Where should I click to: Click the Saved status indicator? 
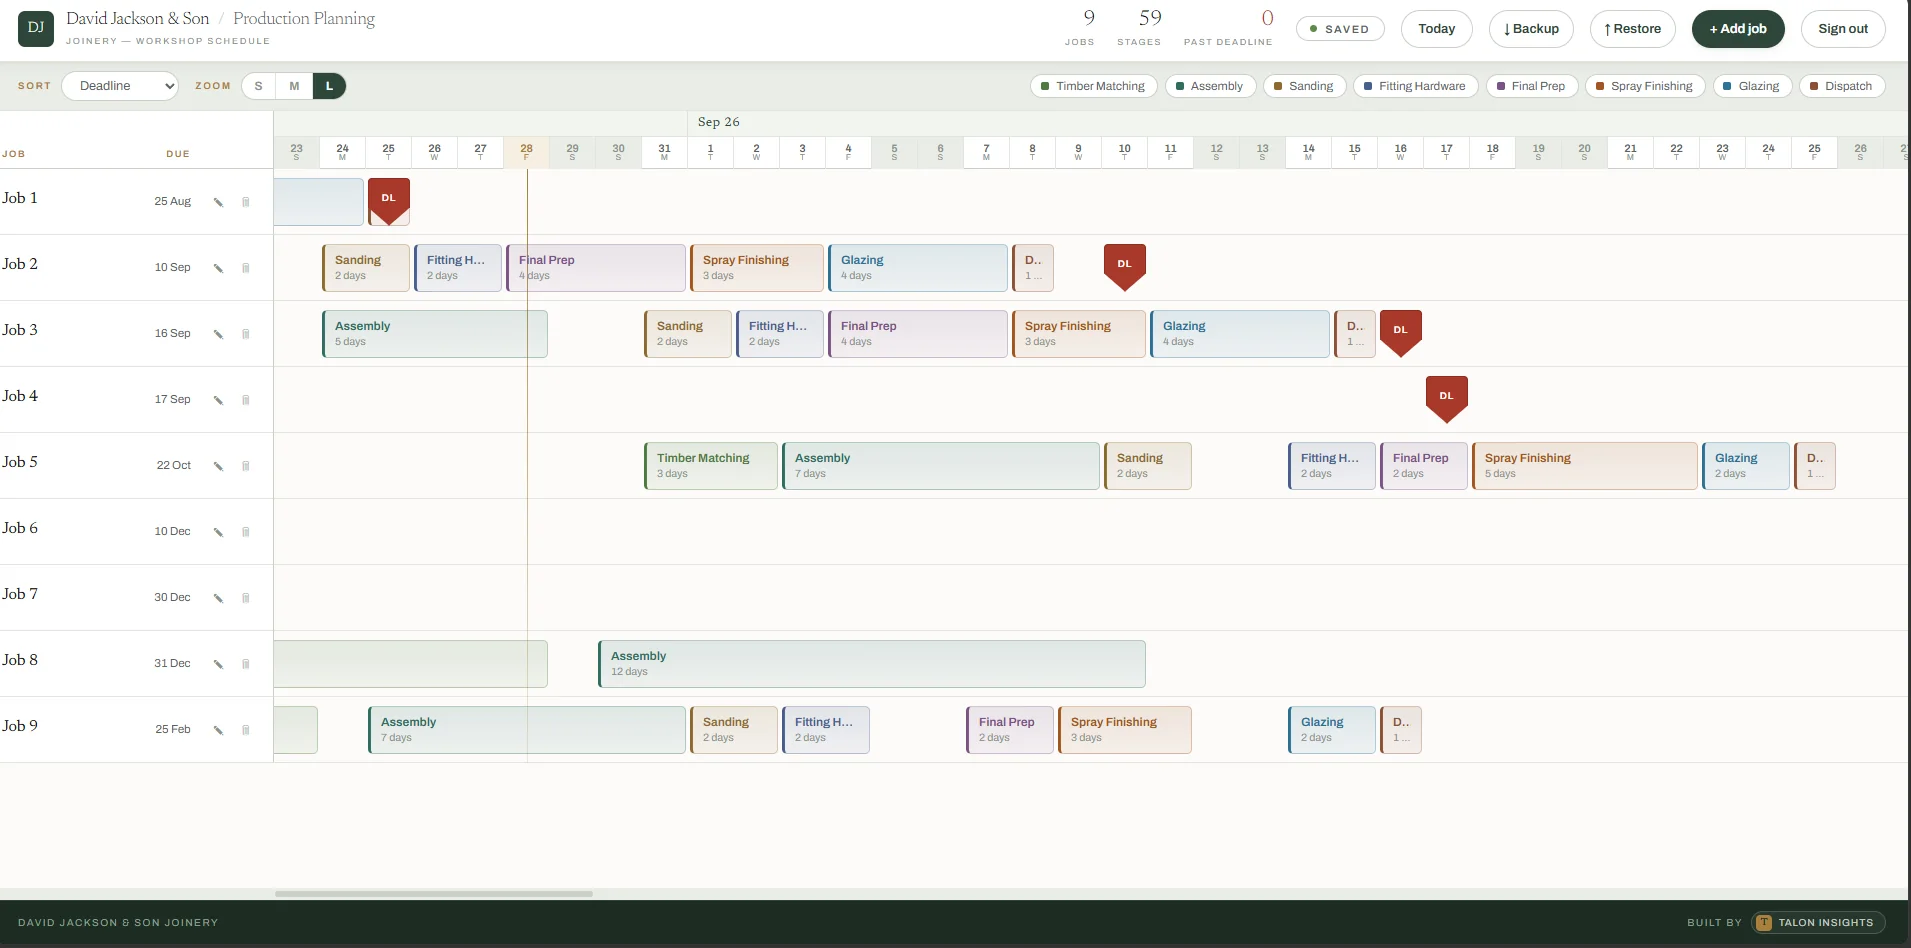tap(1340, 29)
